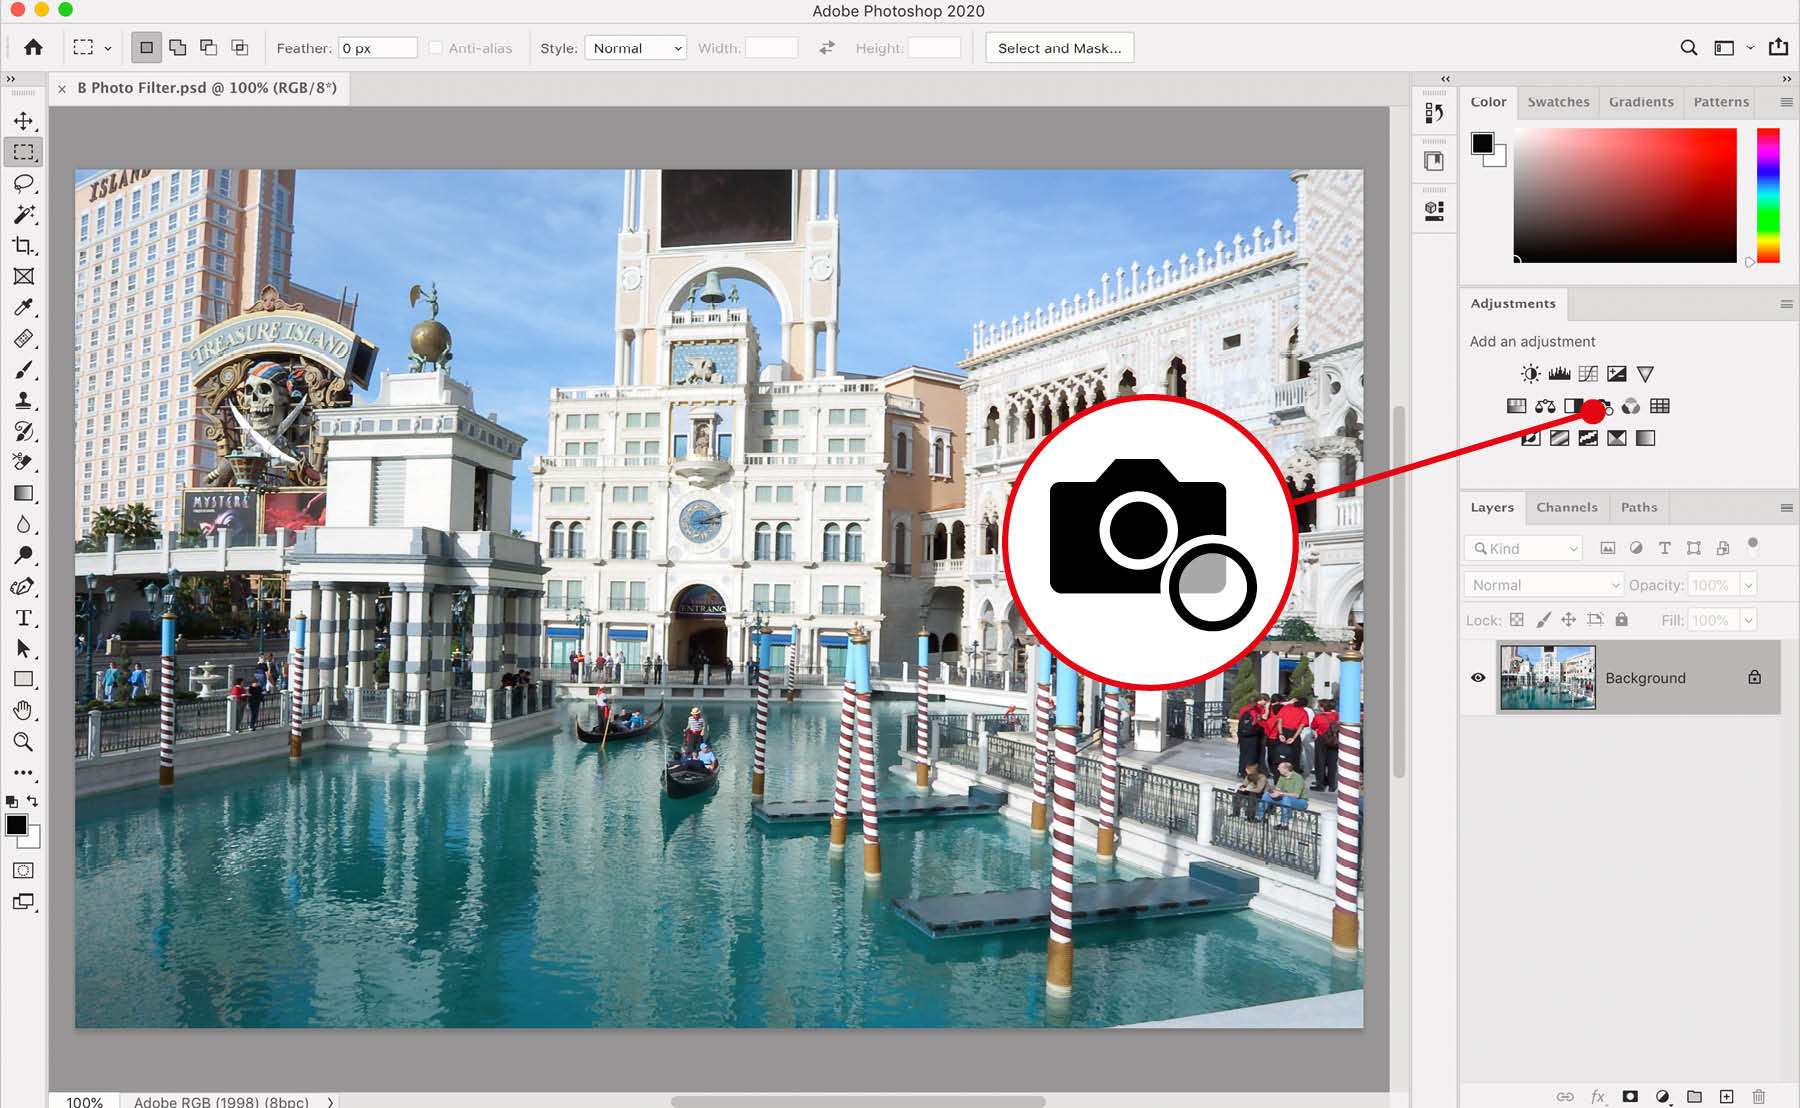This screenshot has width=1800, height=1108.
Task: Expand the status bar info chevron
Action: 330,1101
